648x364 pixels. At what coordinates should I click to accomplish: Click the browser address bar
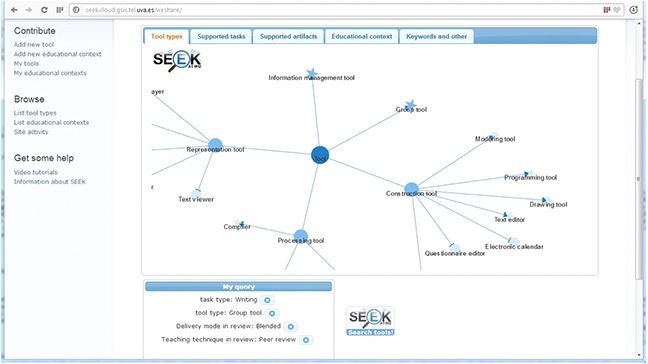pos(335,10)
